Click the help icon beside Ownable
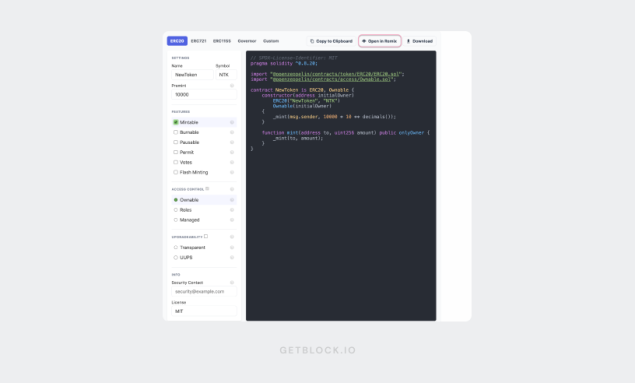Screen dimensions: 635x383 pos(232,200)
